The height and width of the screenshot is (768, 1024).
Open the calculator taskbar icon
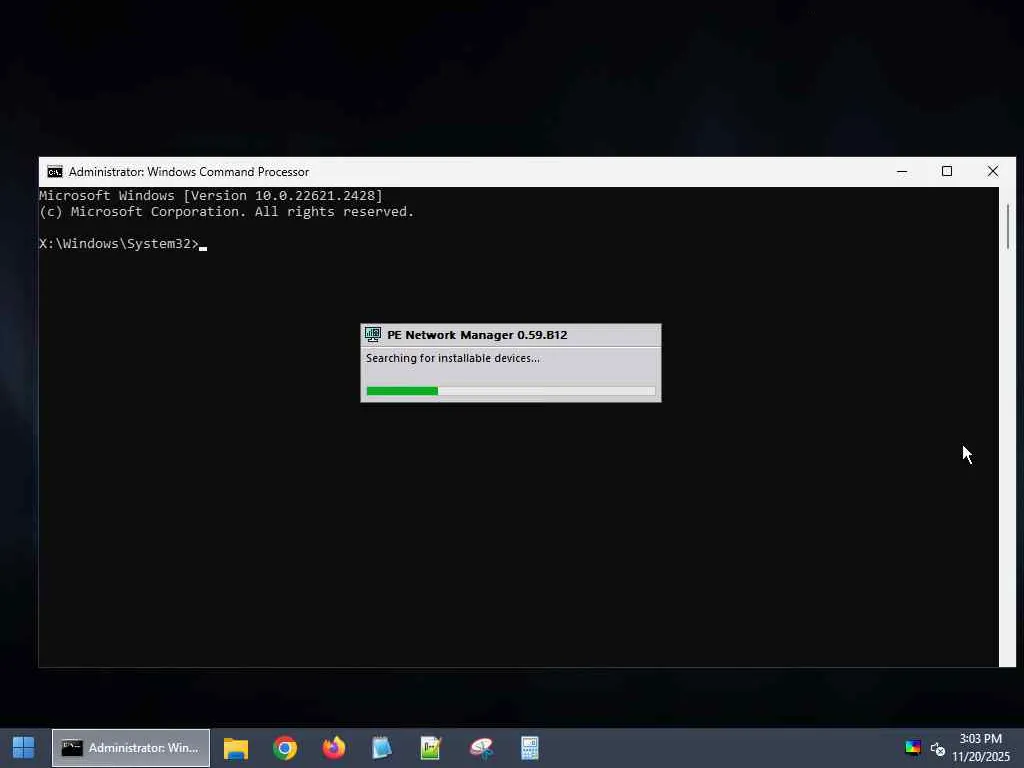pyautogui.click(x=530, y=748)
